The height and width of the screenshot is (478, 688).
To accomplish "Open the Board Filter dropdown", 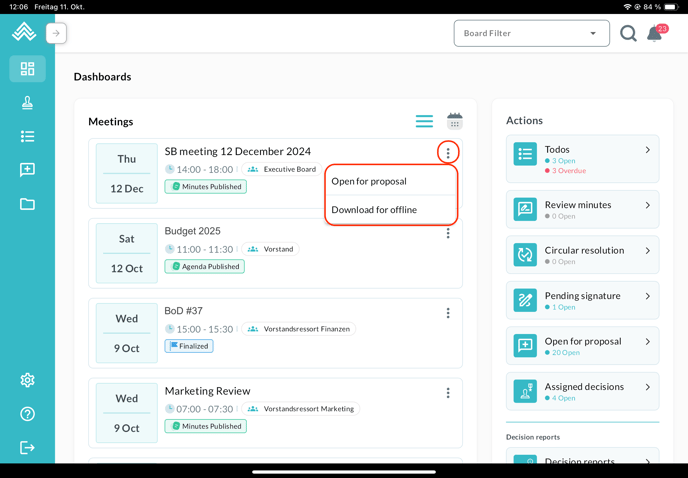I will tap(531, 33).
